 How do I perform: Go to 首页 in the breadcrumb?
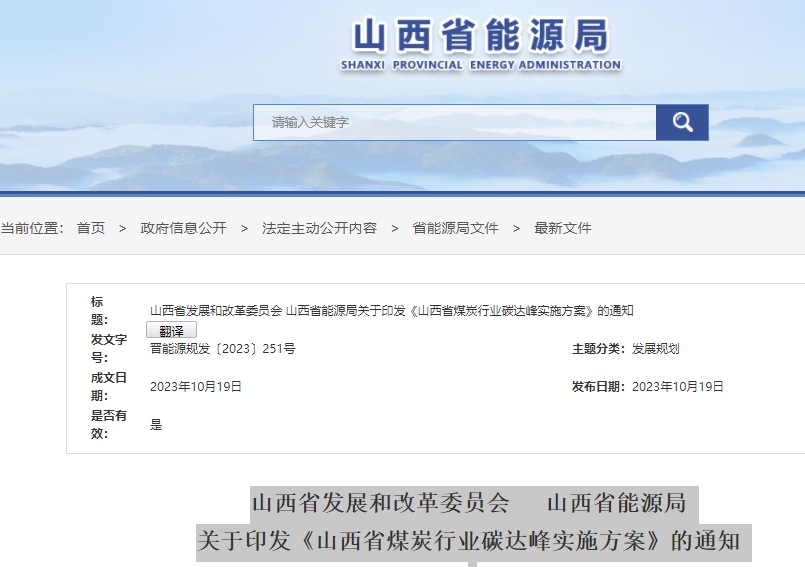coord(91,228)
